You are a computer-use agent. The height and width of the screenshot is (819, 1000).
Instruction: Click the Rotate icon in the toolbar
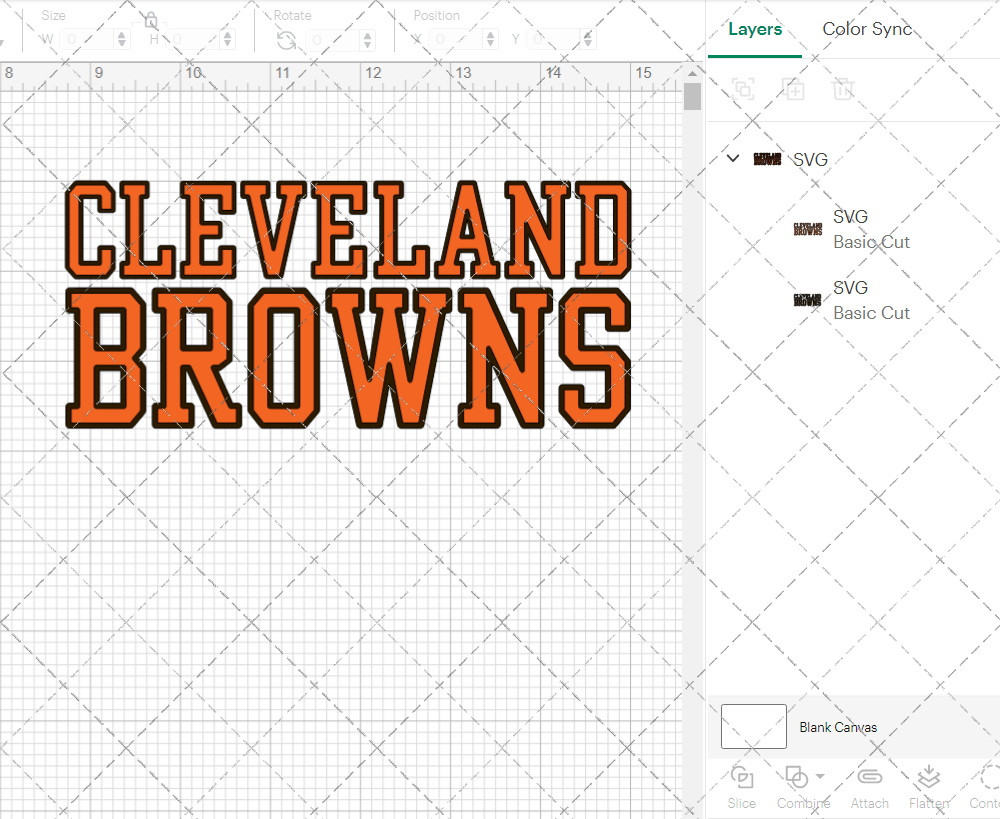pyautogui.click(x=286, y=40)
